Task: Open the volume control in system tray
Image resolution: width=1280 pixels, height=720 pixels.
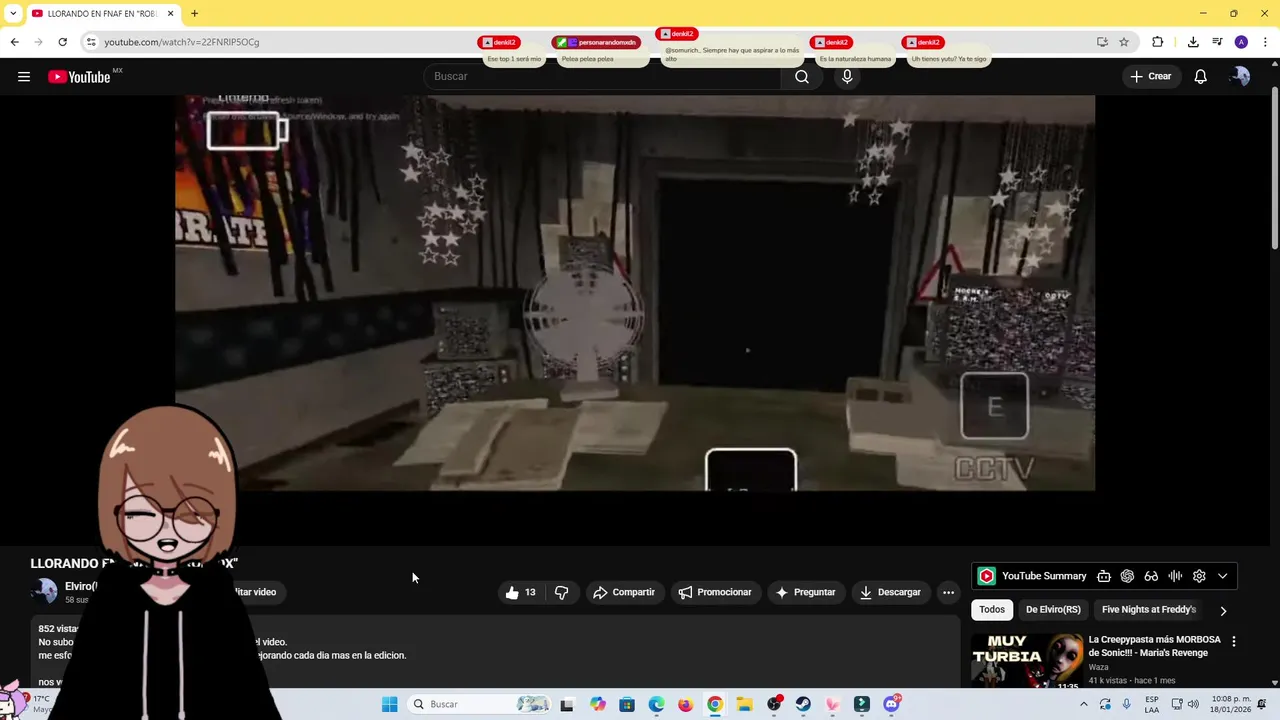Action: click(x=1193, y=704)
